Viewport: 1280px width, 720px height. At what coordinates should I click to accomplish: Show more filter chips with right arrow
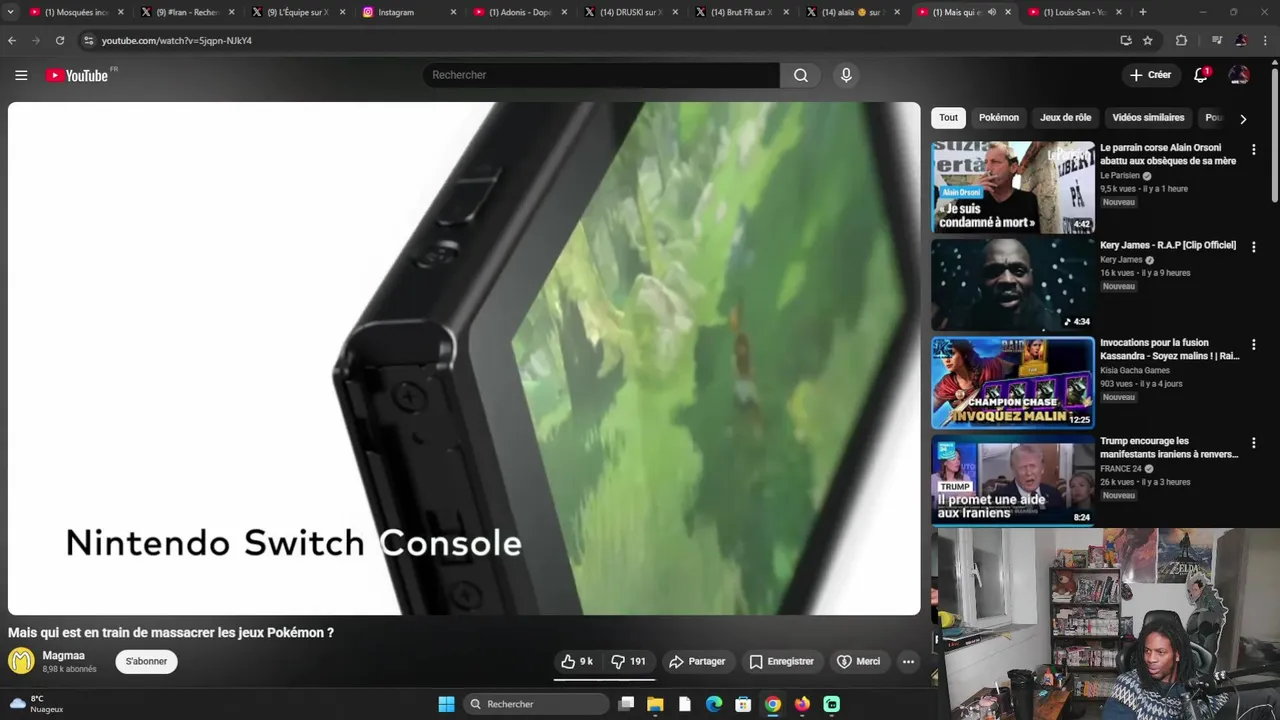[x=1243, y=119]
